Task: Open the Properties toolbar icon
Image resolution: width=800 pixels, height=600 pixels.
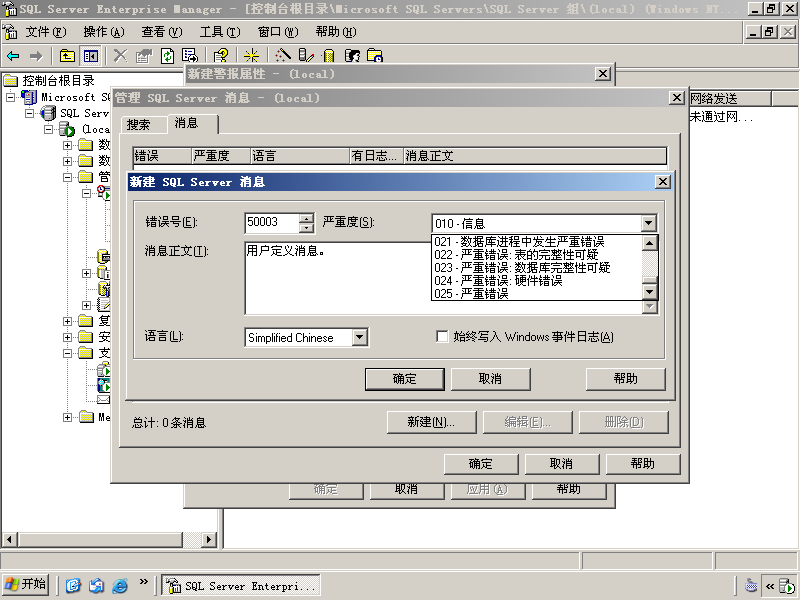Action: pos(144,56)
